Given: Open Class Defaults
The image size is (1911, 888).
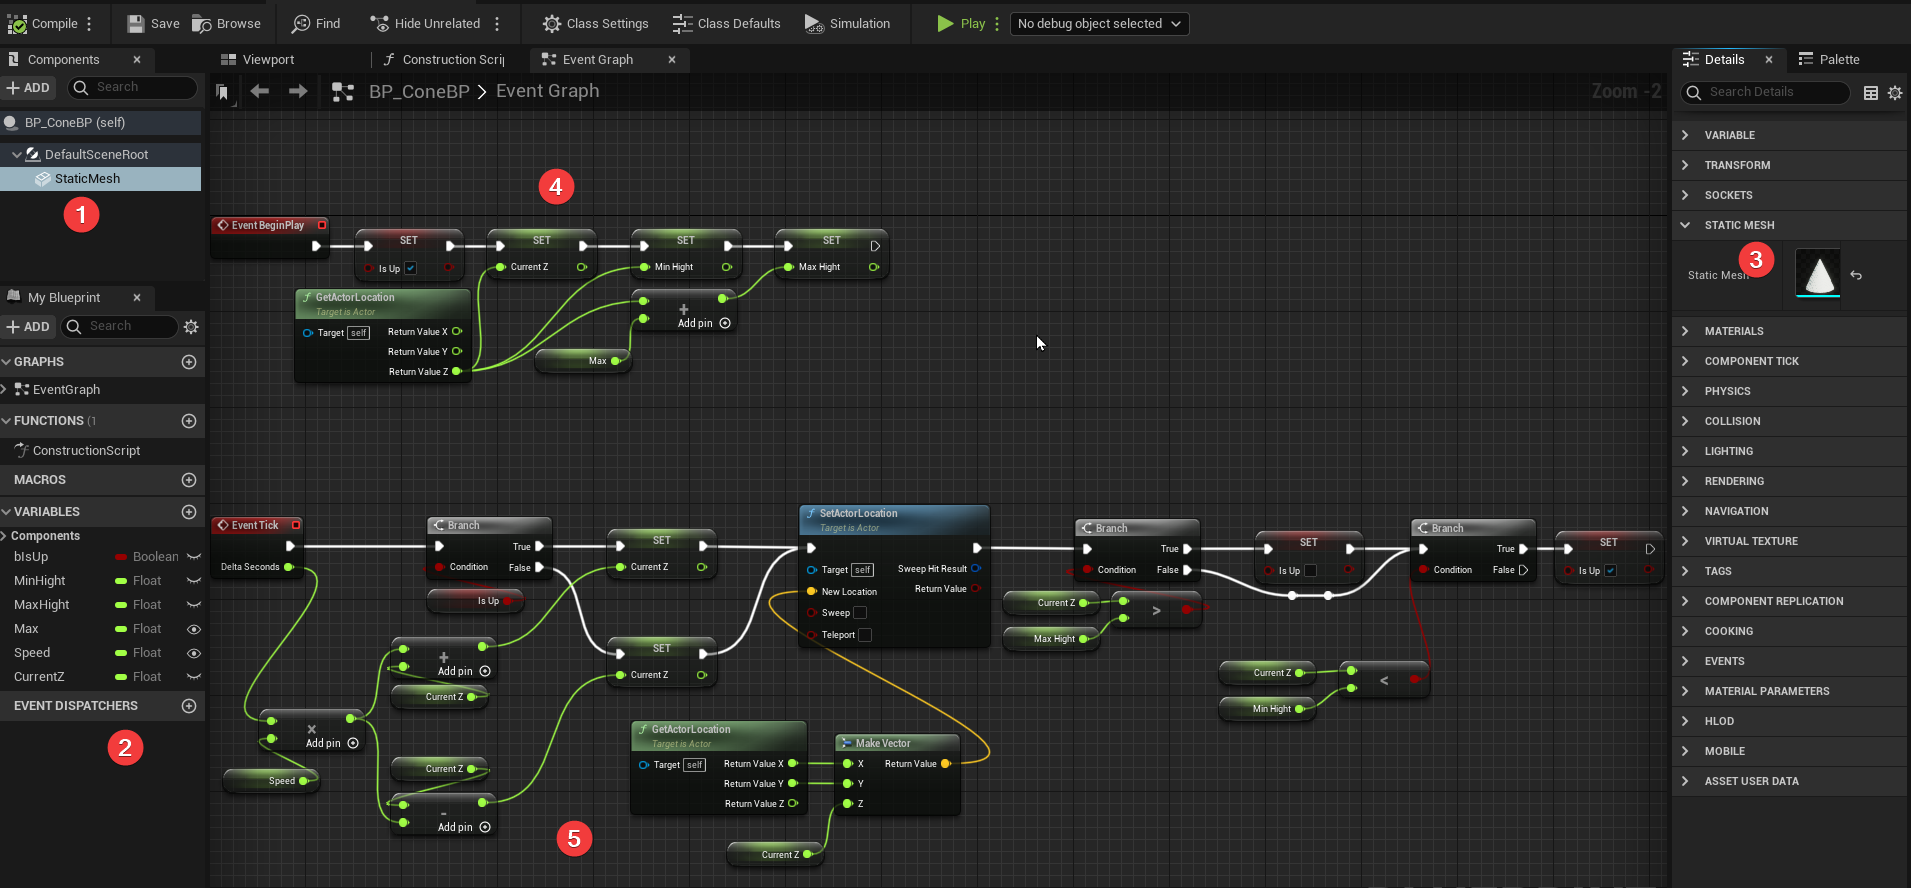Looking at the screenshot, I should click(726, 23).
